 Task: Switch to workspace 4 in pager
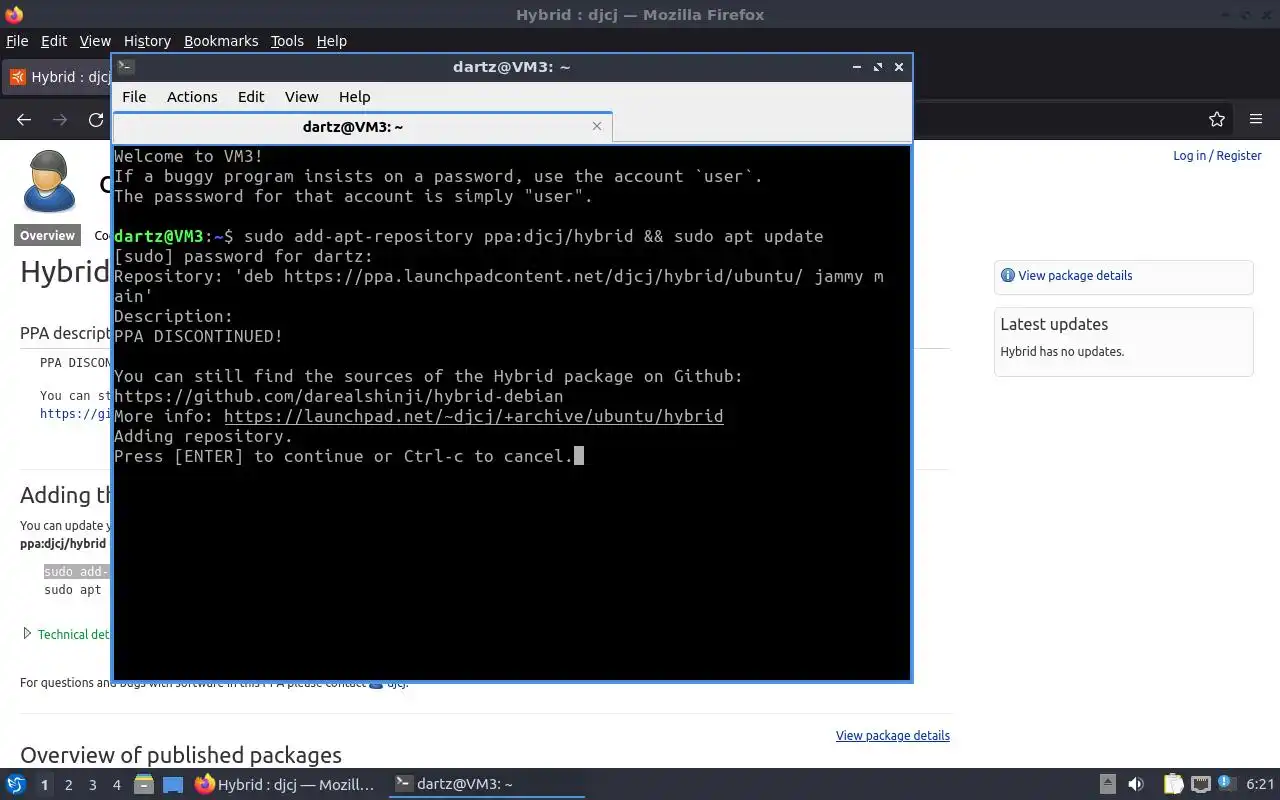click(x=116, y=785)
